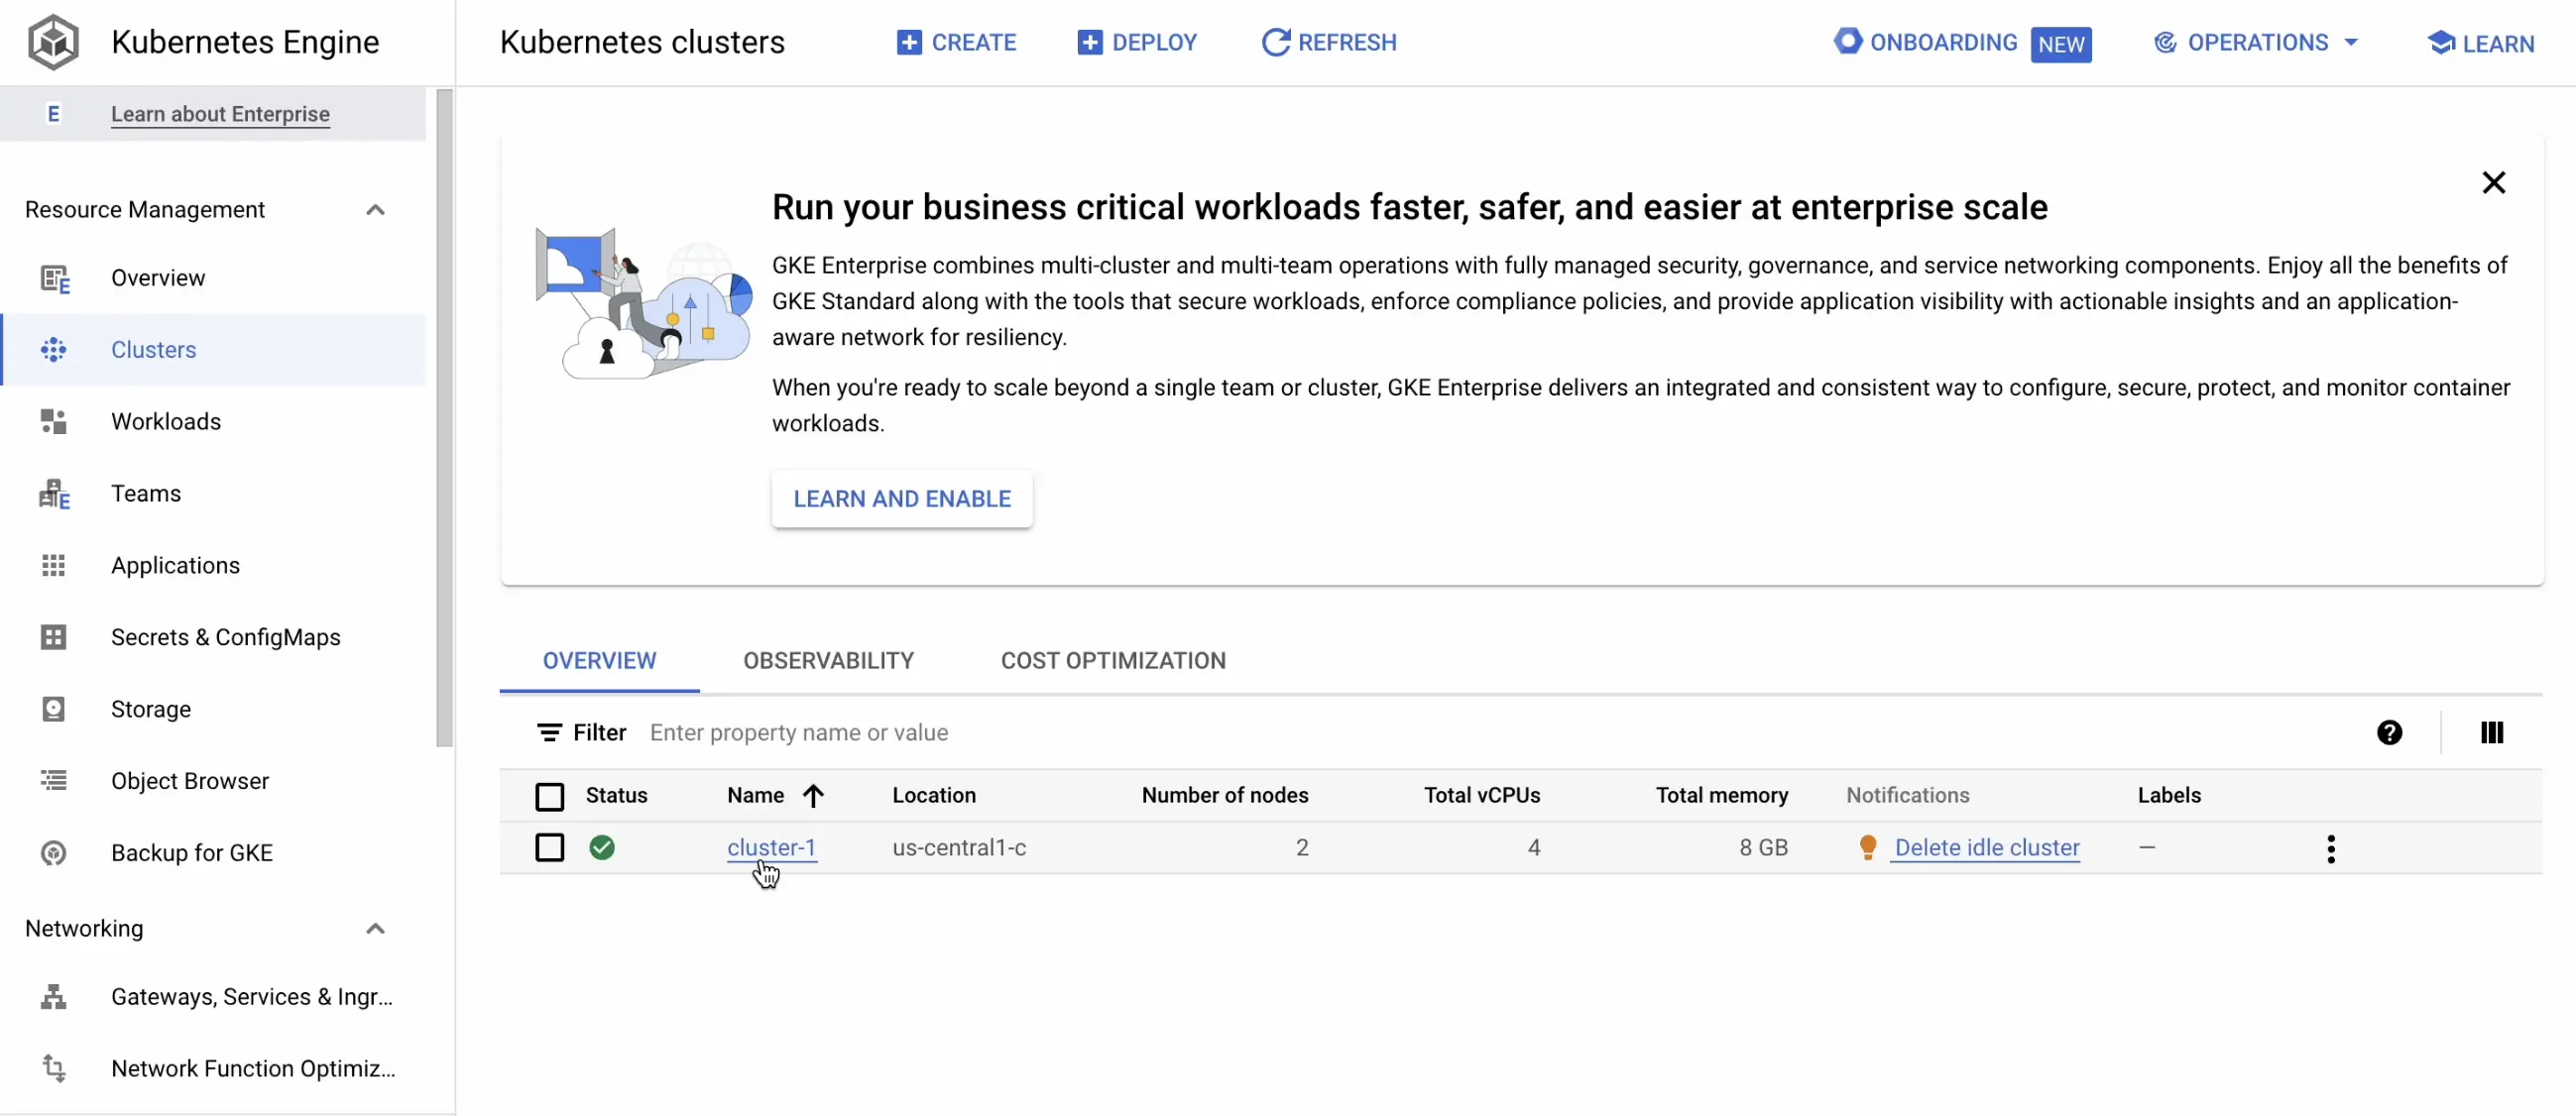Open the Observability tab
2576x1116 pixels.
[828, 660]
